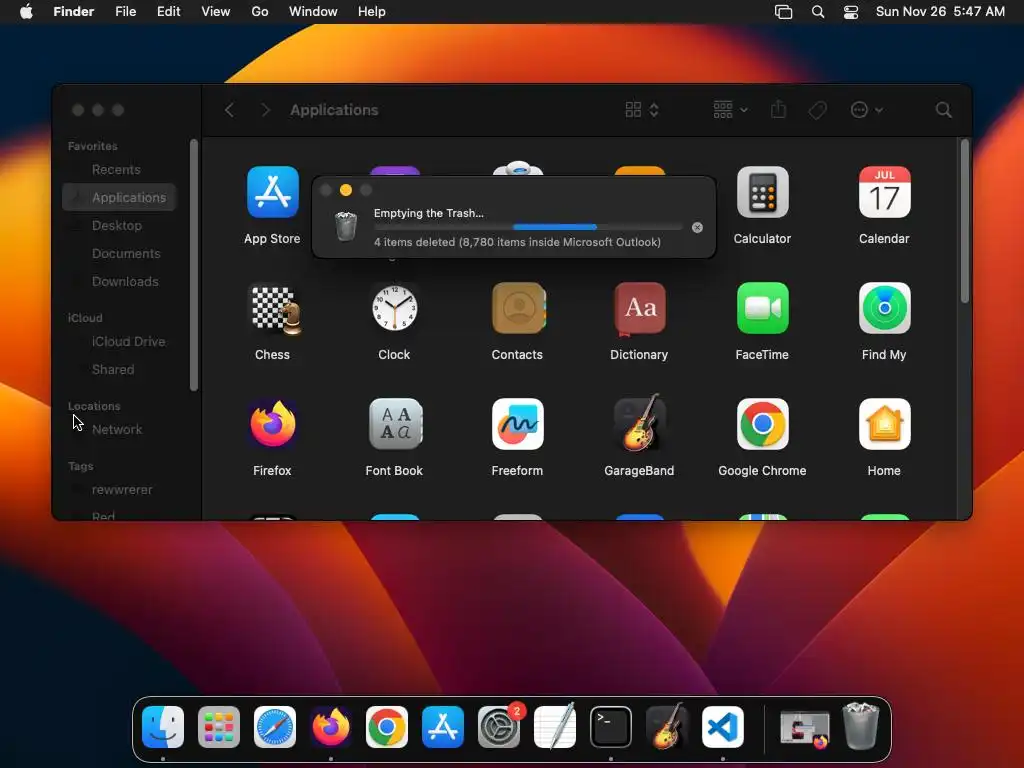Open Terminal from the Dock

(x=611, y=727)
